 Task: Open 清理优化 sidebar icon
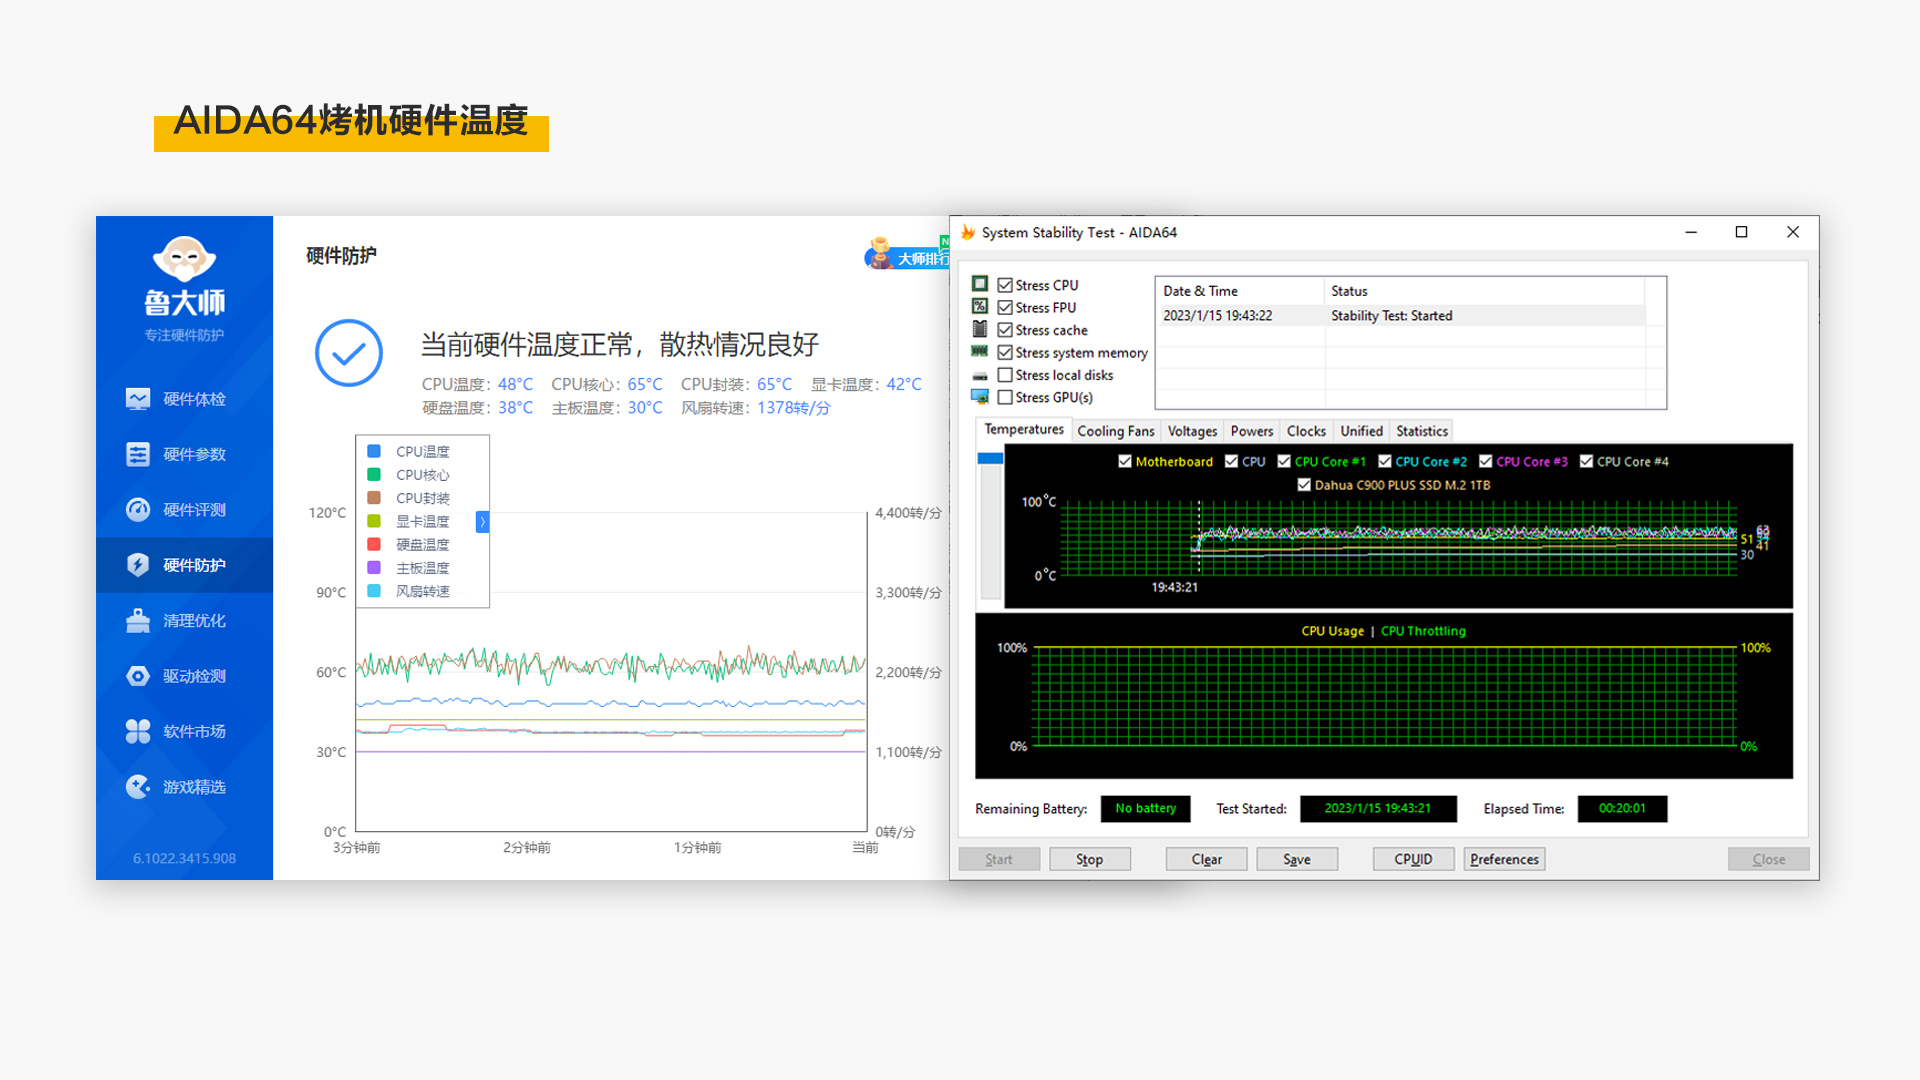click(x=138, y=621)
